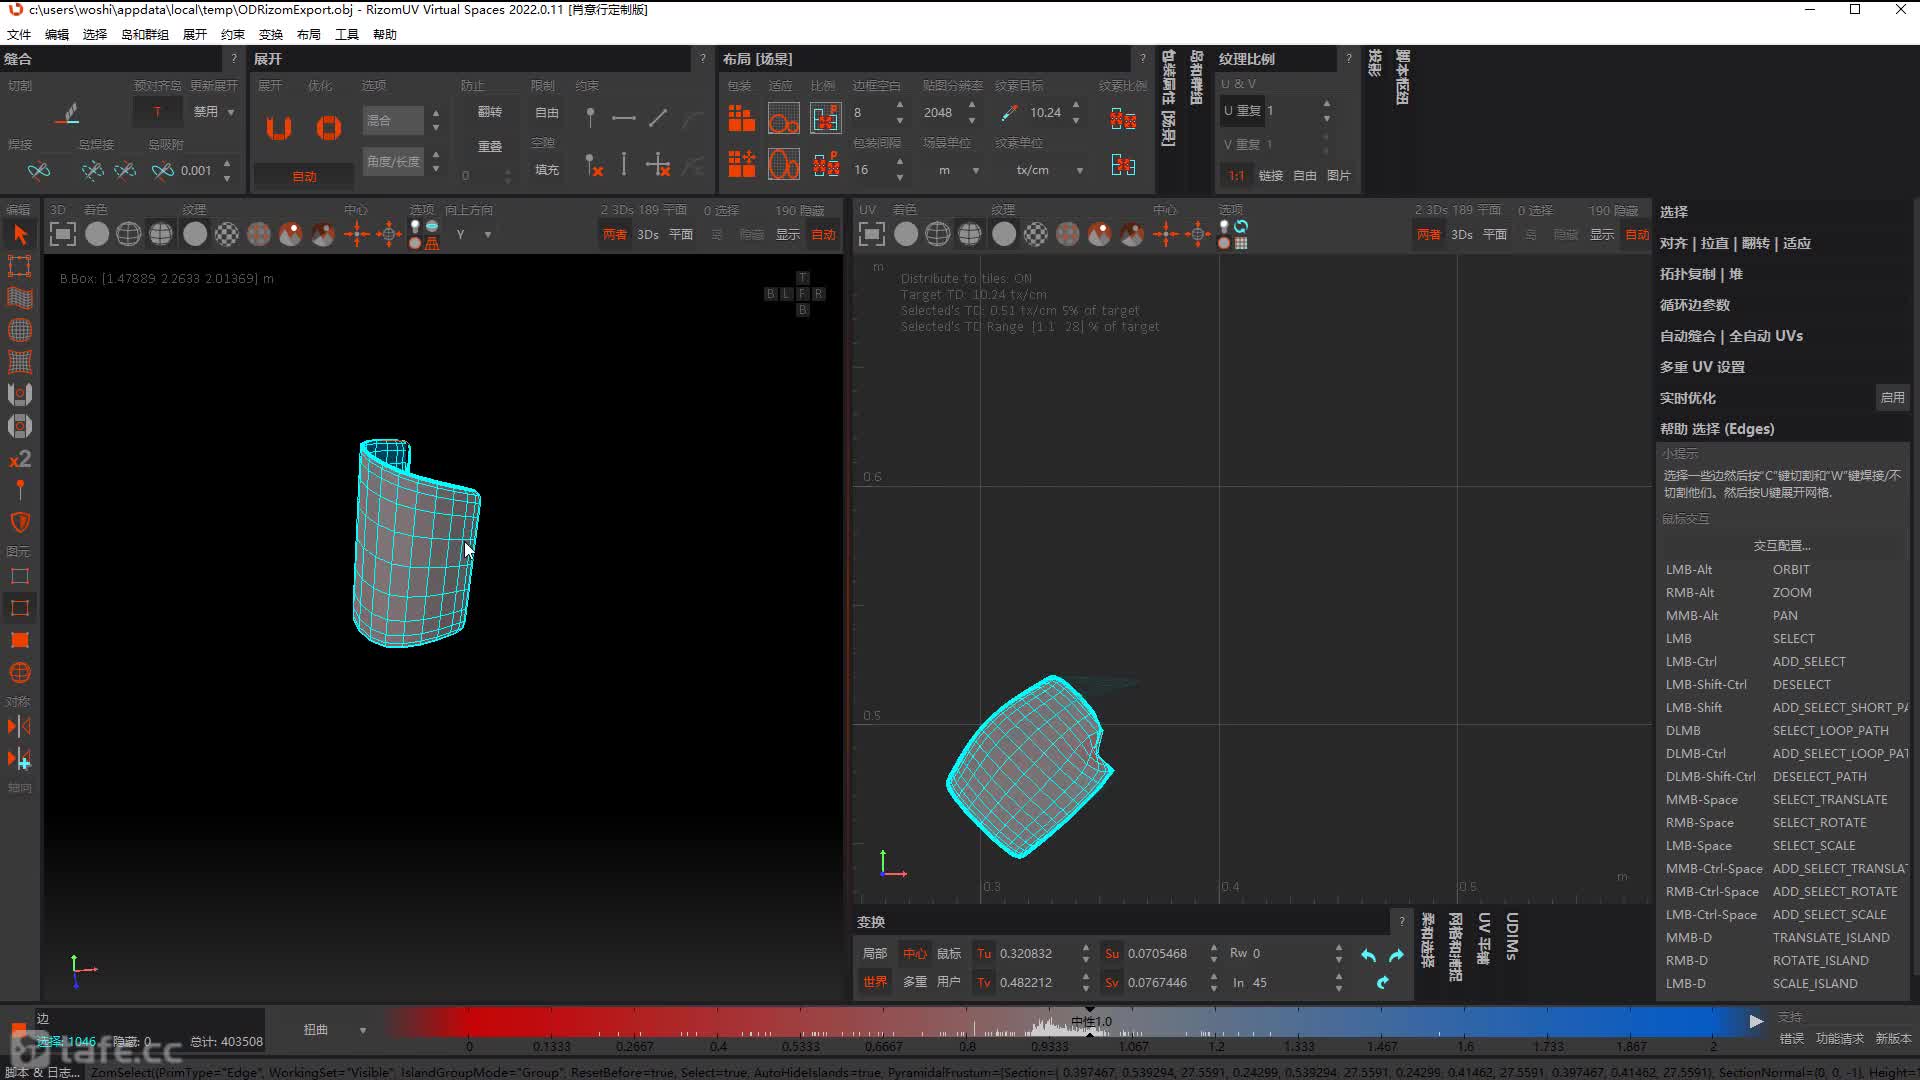Select the arrow pointer tool in left sidebar
The height and width of the screenshot is (1080, 1920).
click(19, 235)
